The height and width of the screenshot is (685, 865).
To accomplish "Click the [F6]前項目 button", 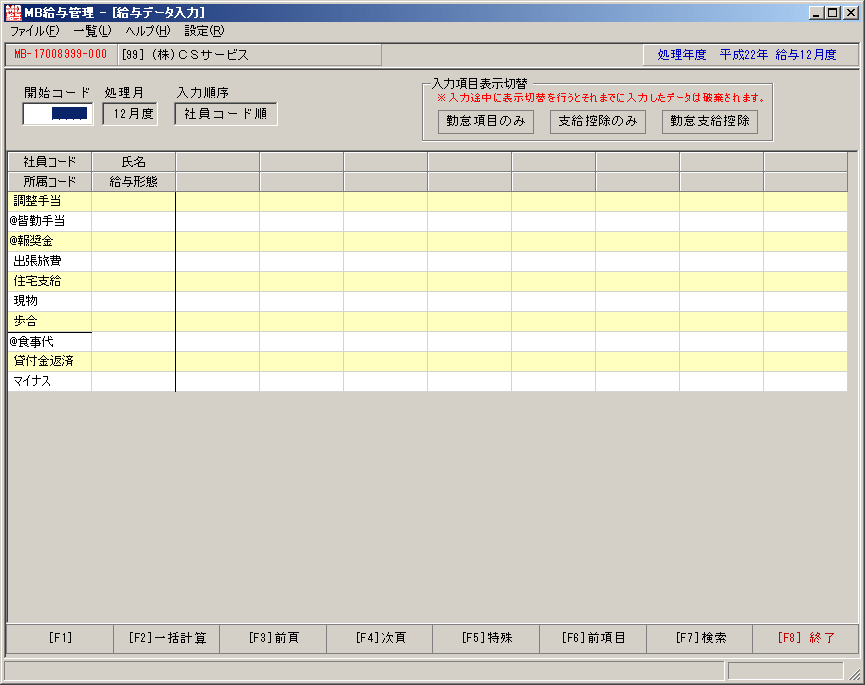I will (592, 638).
